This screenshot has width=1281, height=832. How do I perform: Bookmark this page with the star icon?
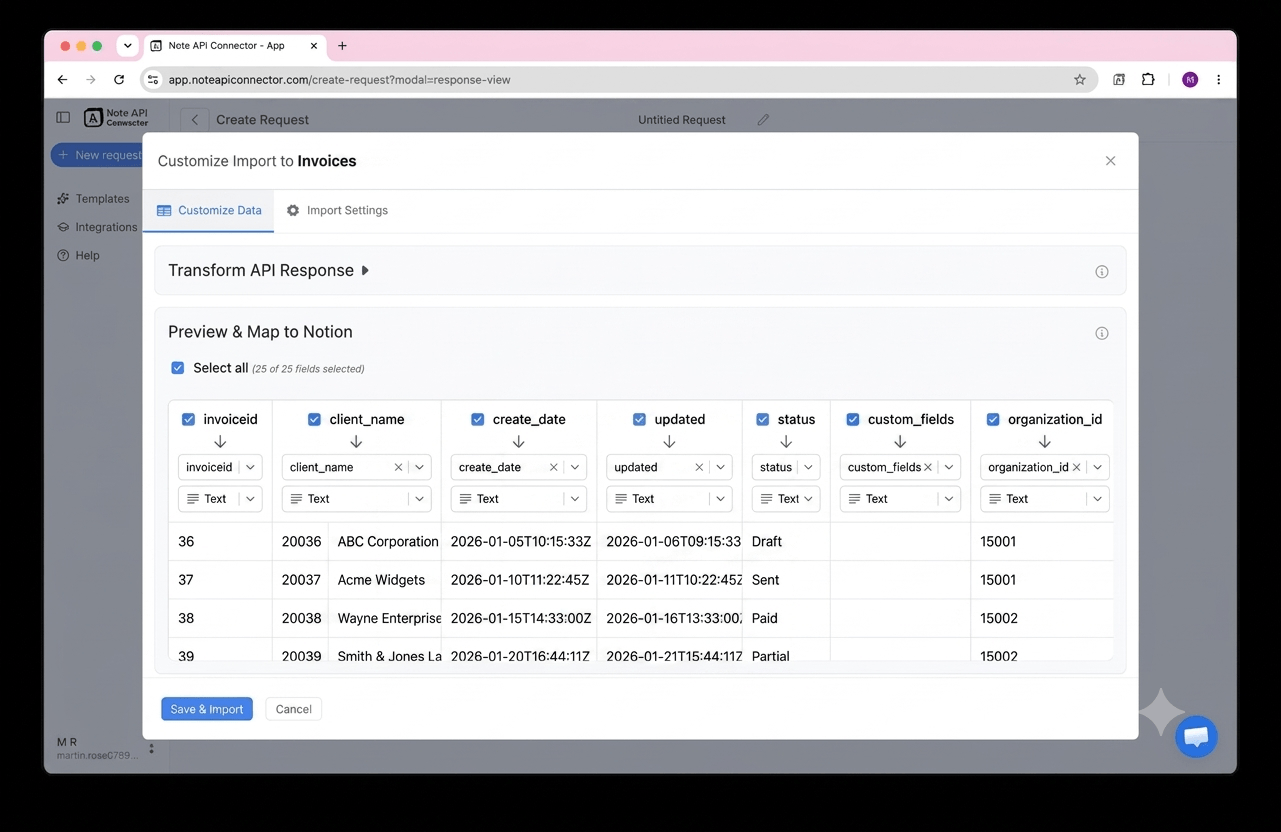click(1080, 80)
